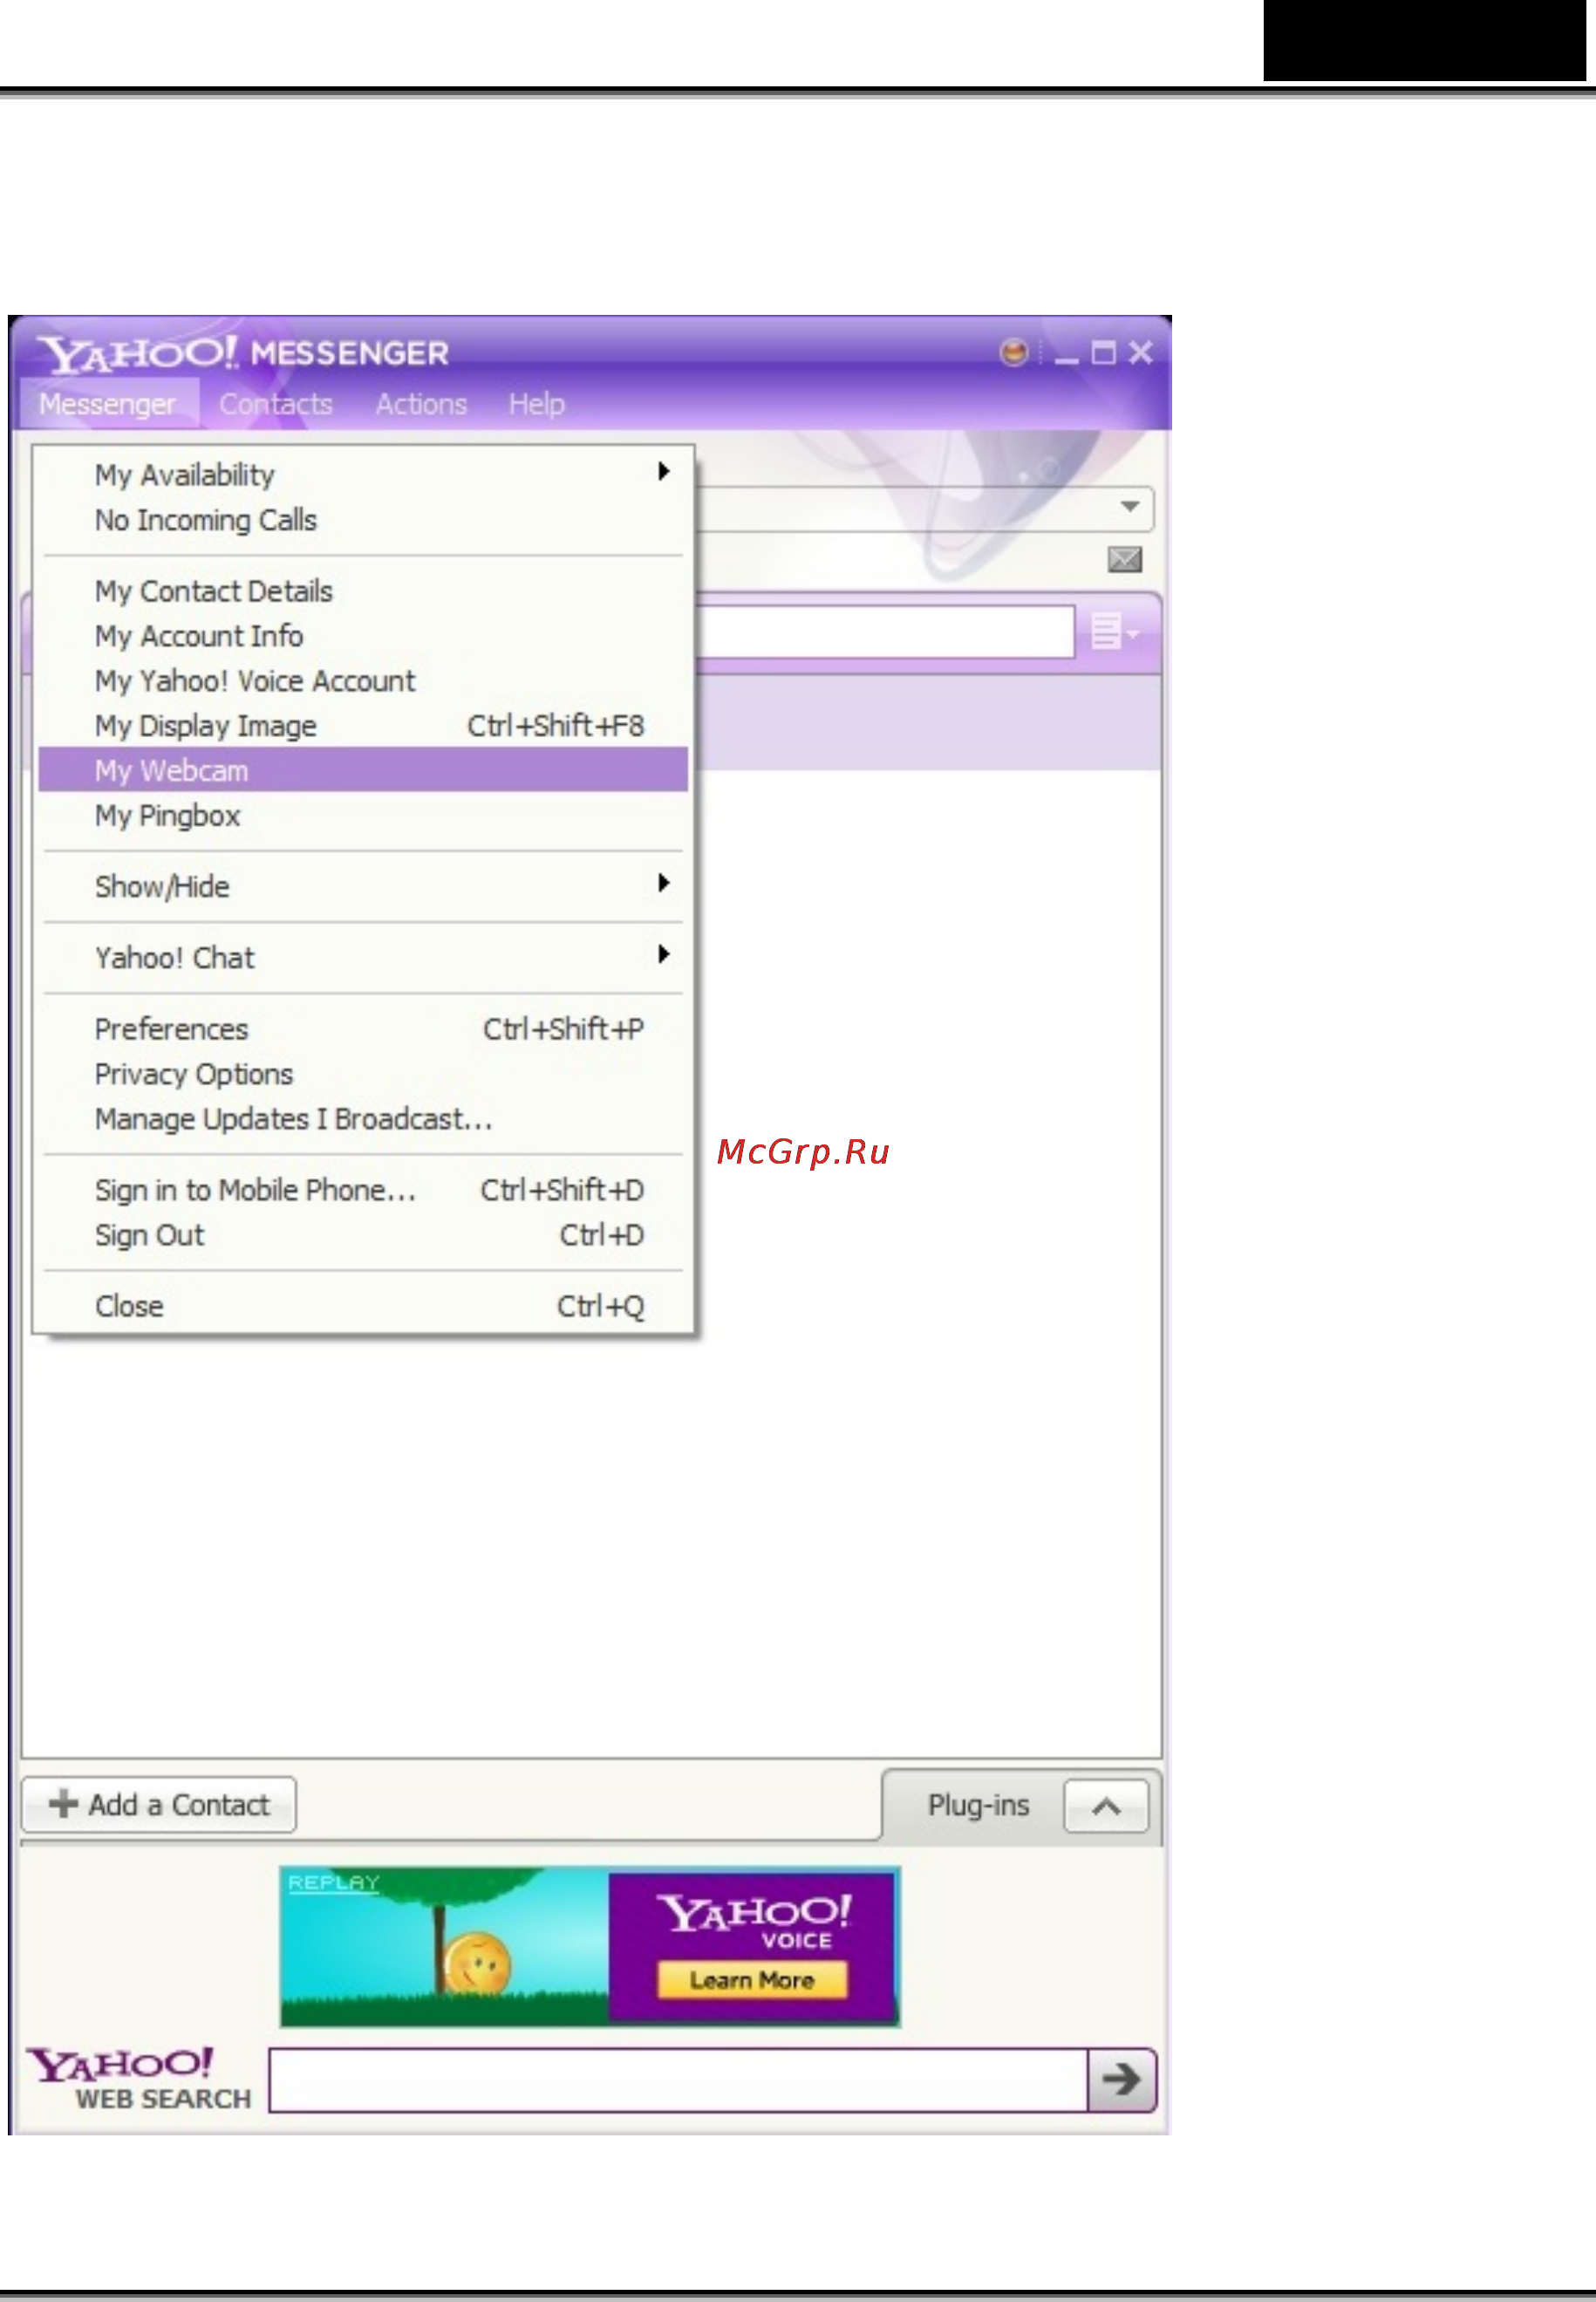Screen dimensions: 1596x2302
Task: Open the Messenger menu
Action: [x=108, y=404]
